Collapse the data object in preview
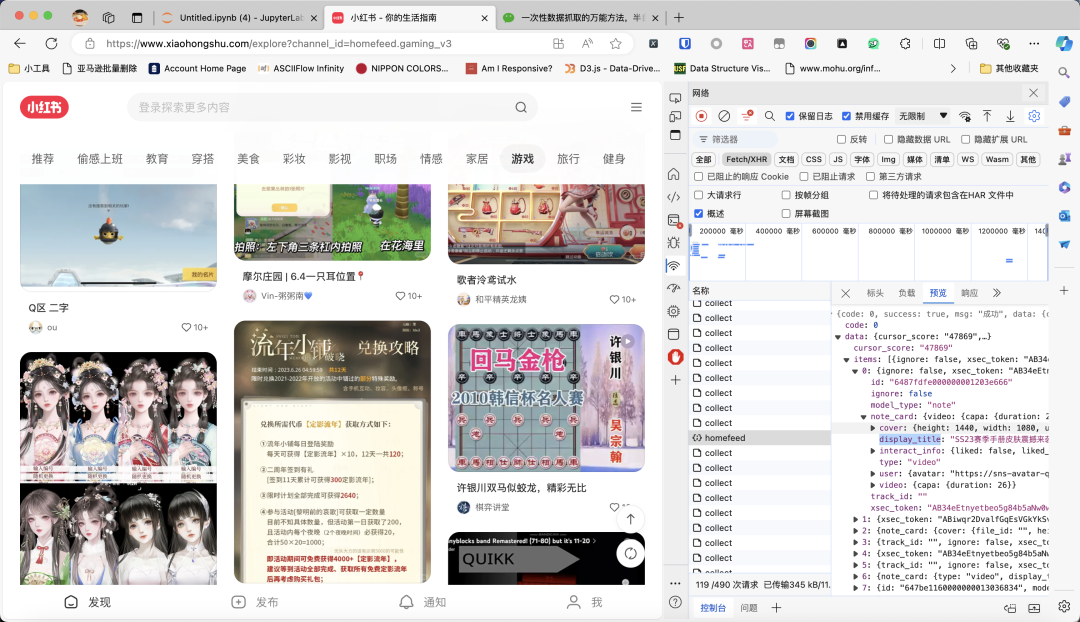The image size is (1080, 622). tap(838, 337)
